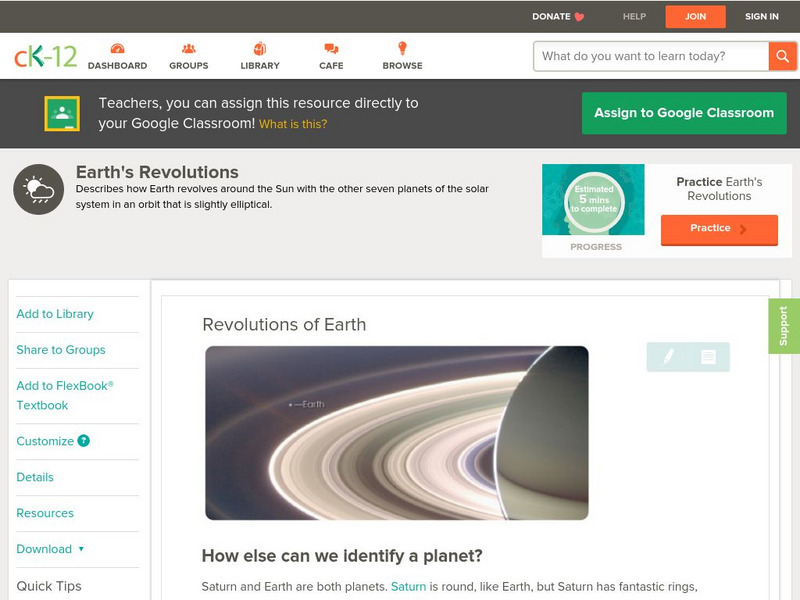Screen dimensions: 800x600
Task: Select the highlighter pen tool
Action: tap(668, 356)
